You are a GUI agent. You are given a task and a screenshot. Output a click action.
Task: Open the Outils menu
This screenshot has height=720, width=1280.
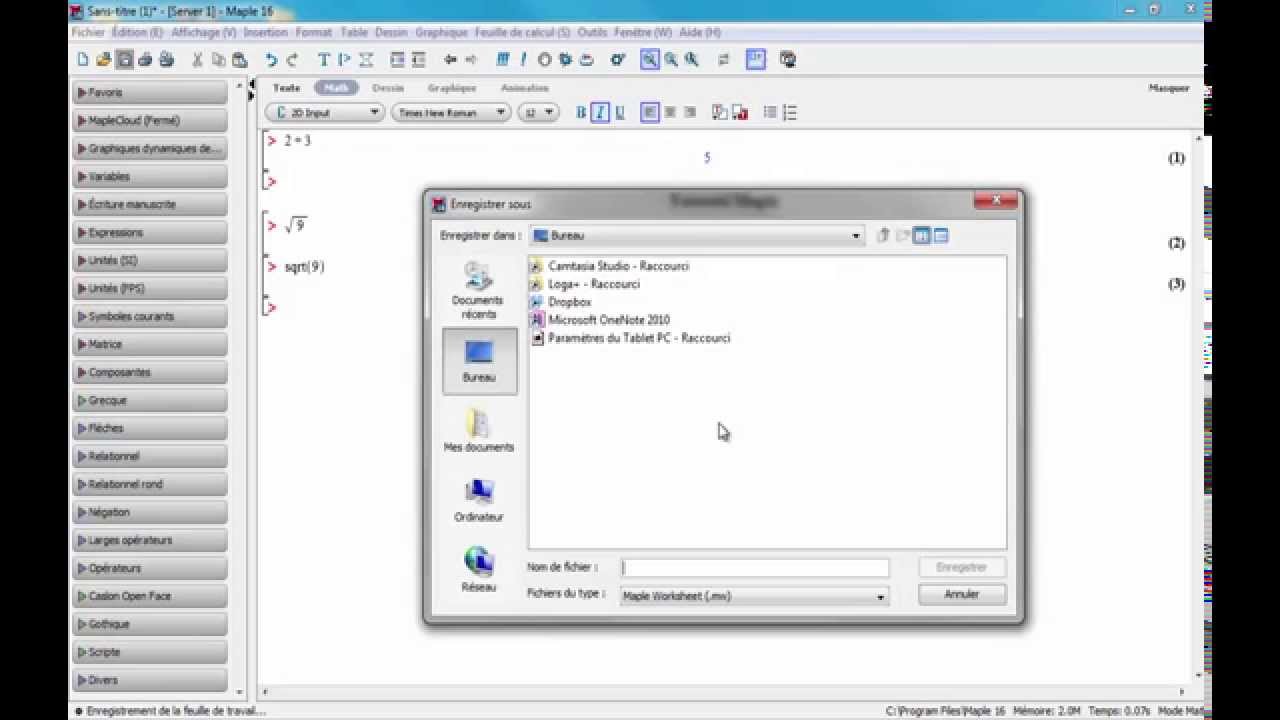pos(592,32)
